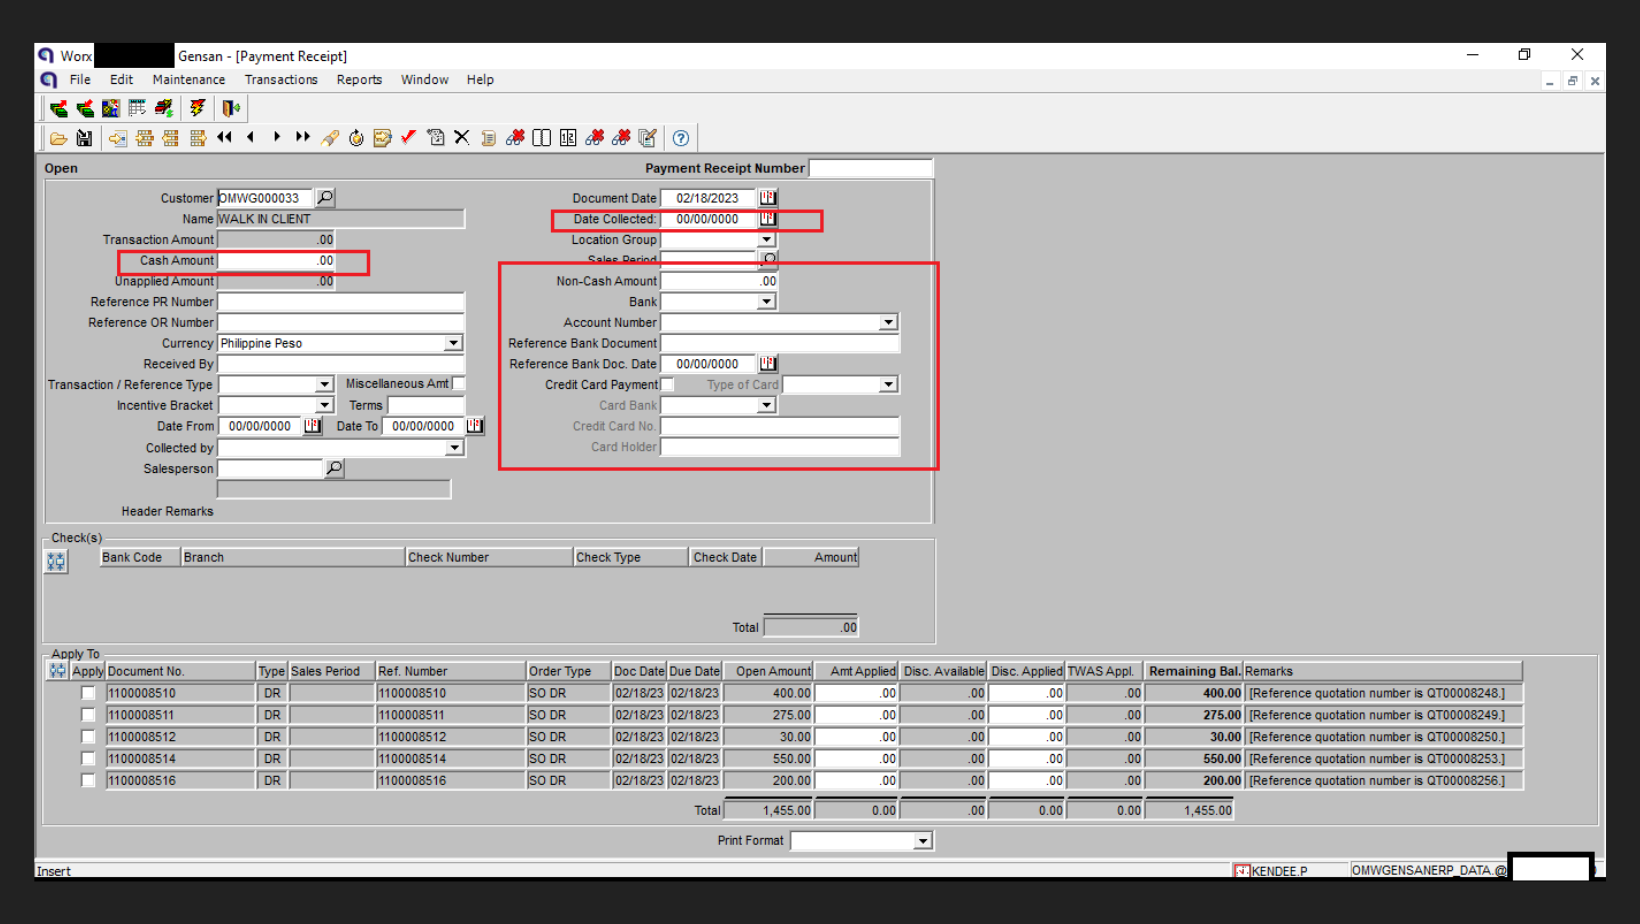Image resolution: width=1640 pixels, height=924 pixels.
Task: Go to last record with double-right arrows
Action: point(302,138)
